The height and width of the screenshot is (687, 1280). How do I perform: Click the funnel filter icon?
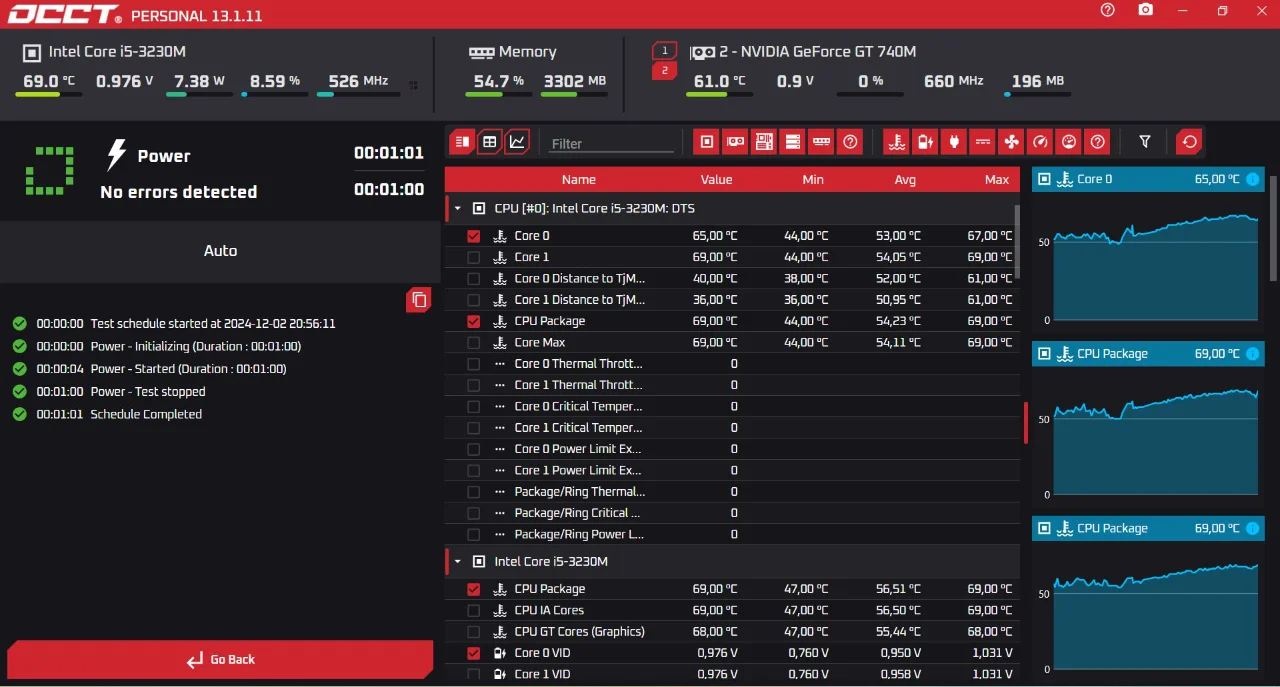tap(1145, 142)
